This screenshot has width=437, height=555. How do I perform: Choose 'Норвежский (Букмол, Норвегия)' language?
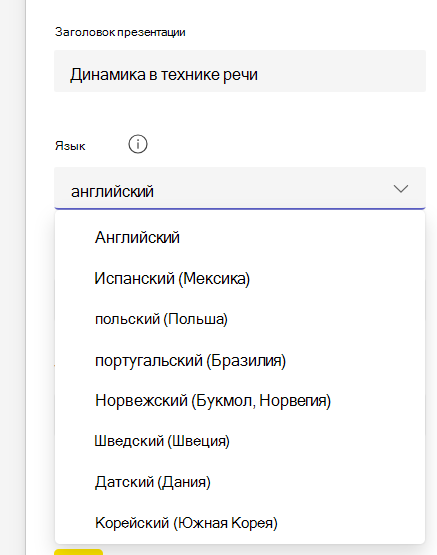(x=240, y=400)
